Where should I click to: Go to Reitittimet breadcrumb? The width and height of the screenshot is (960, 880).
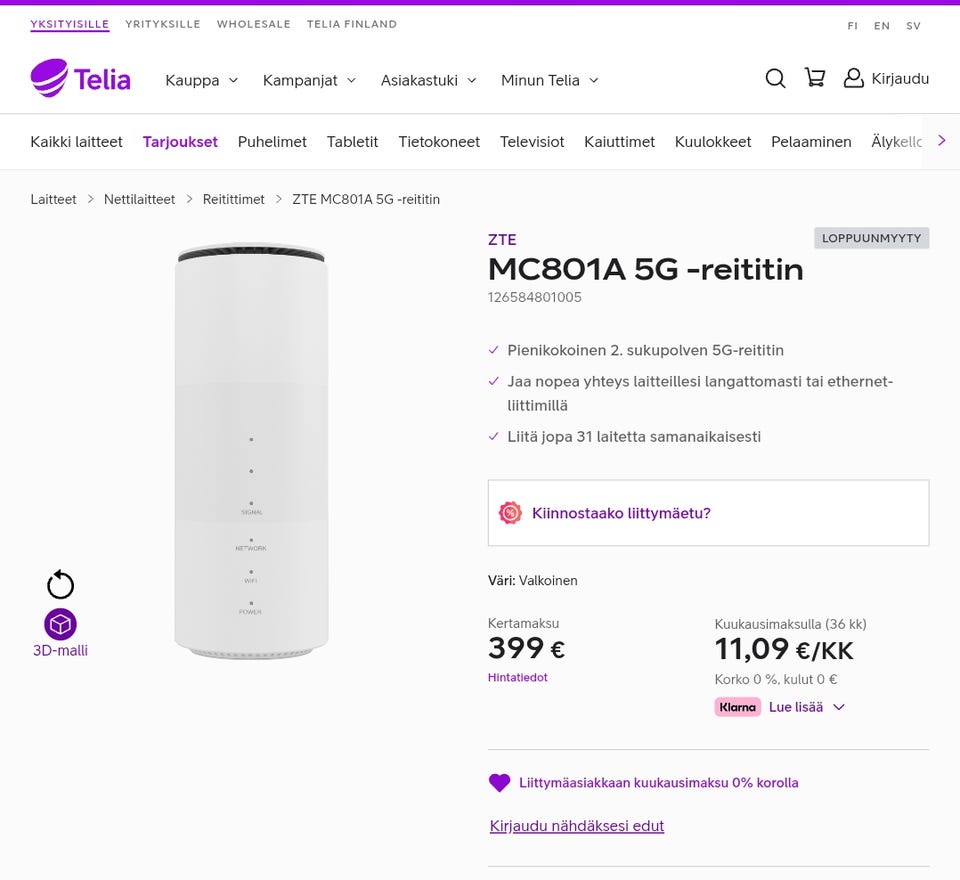(234, 200)
